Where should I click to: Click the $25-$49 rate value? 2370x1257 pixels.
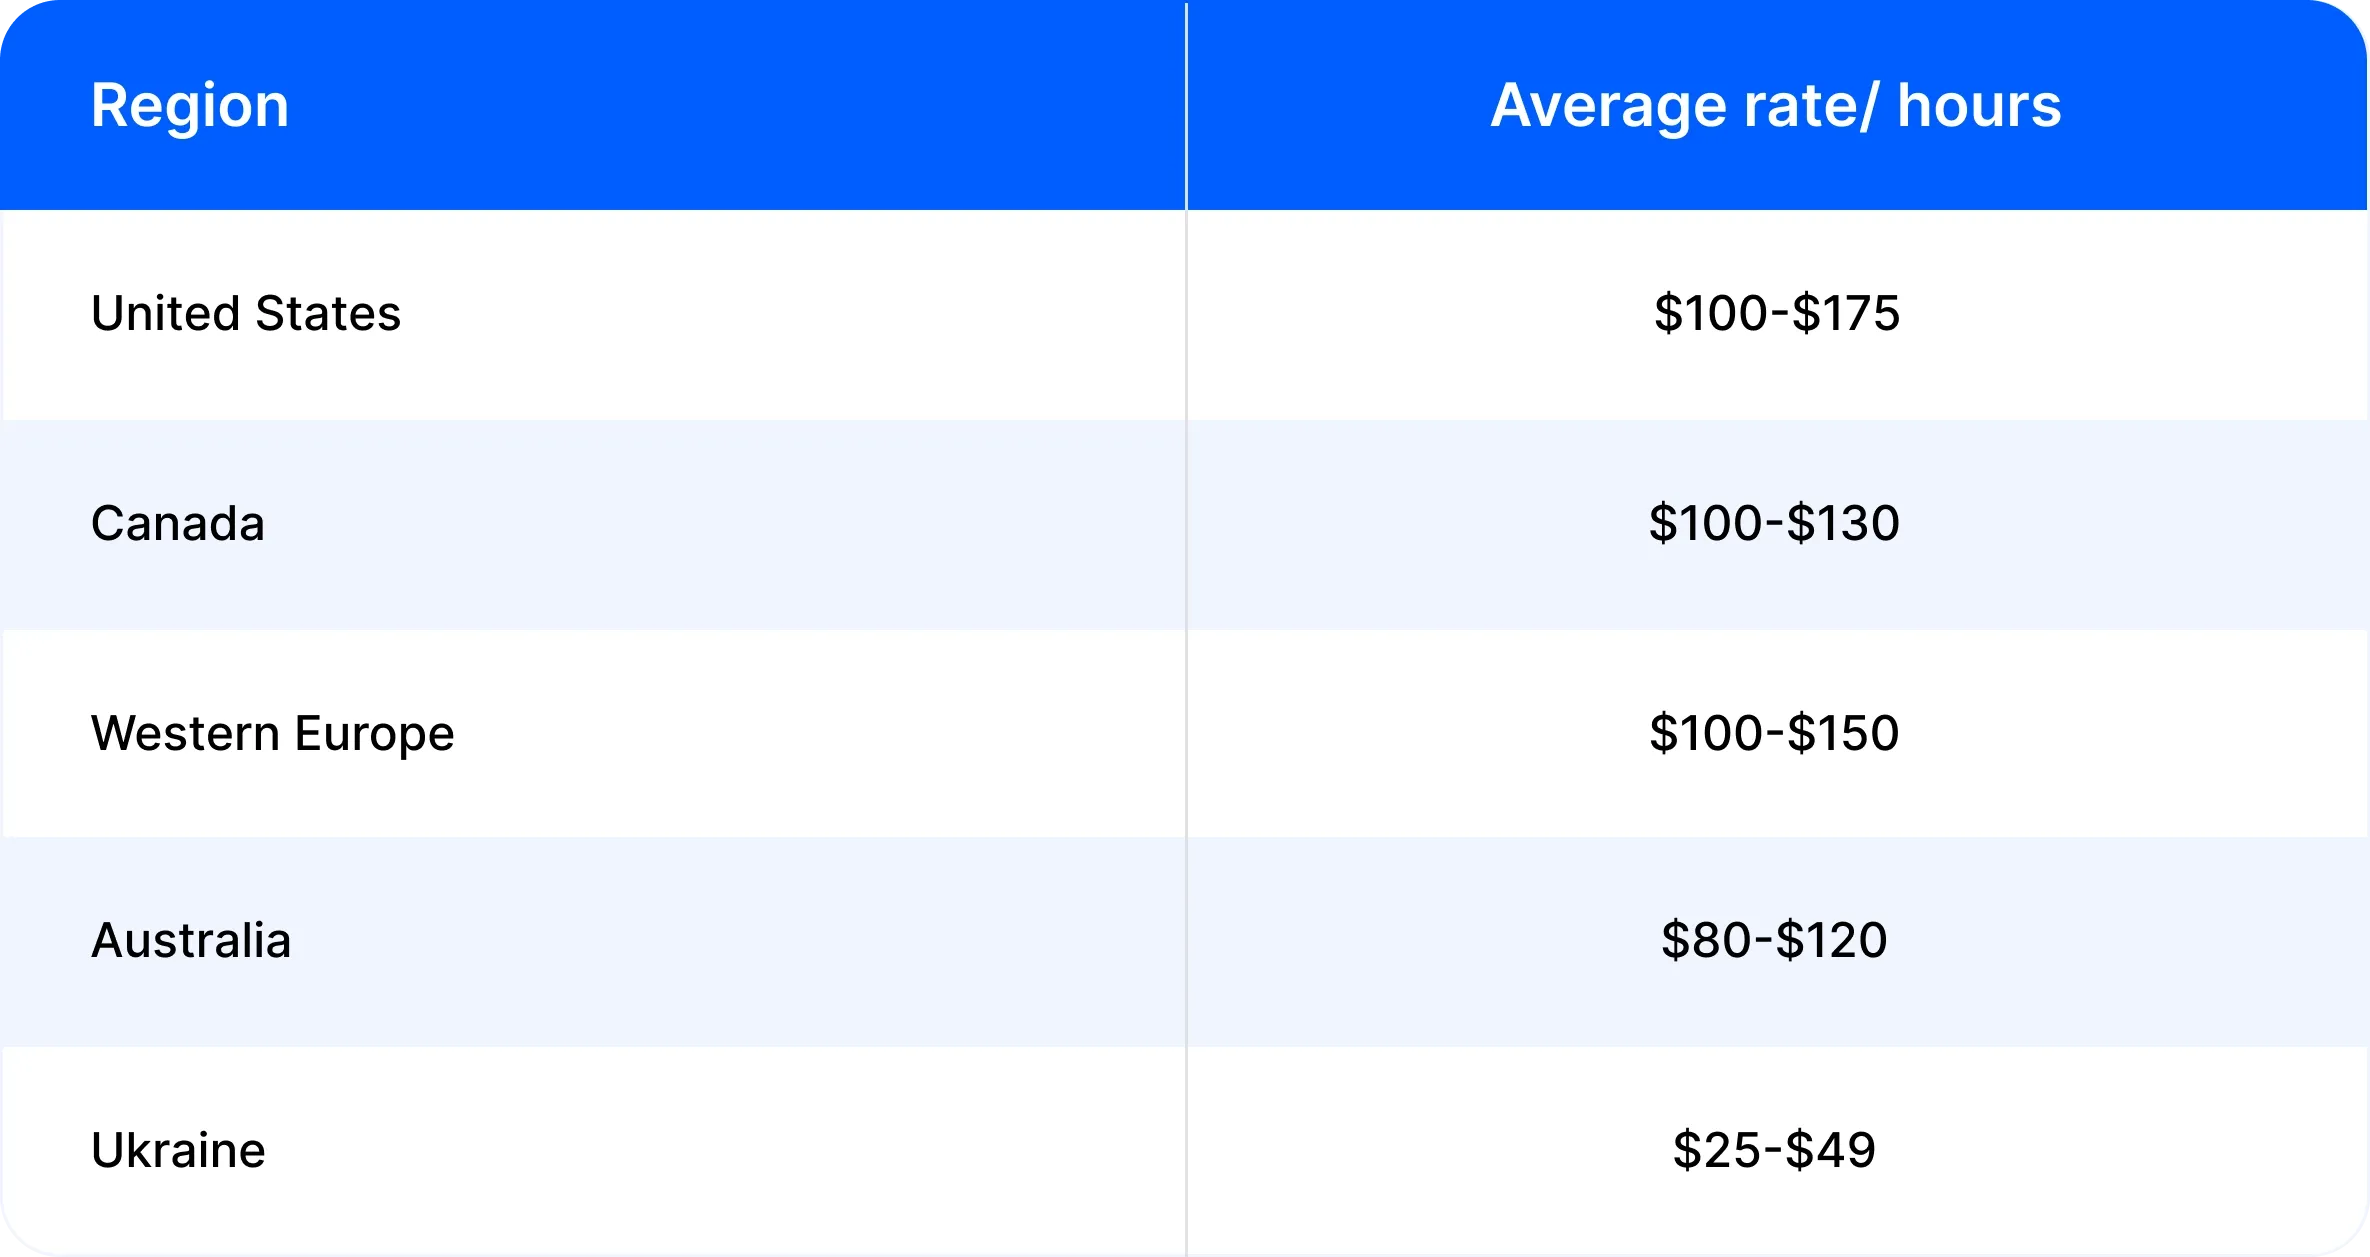(1775, 1150)
